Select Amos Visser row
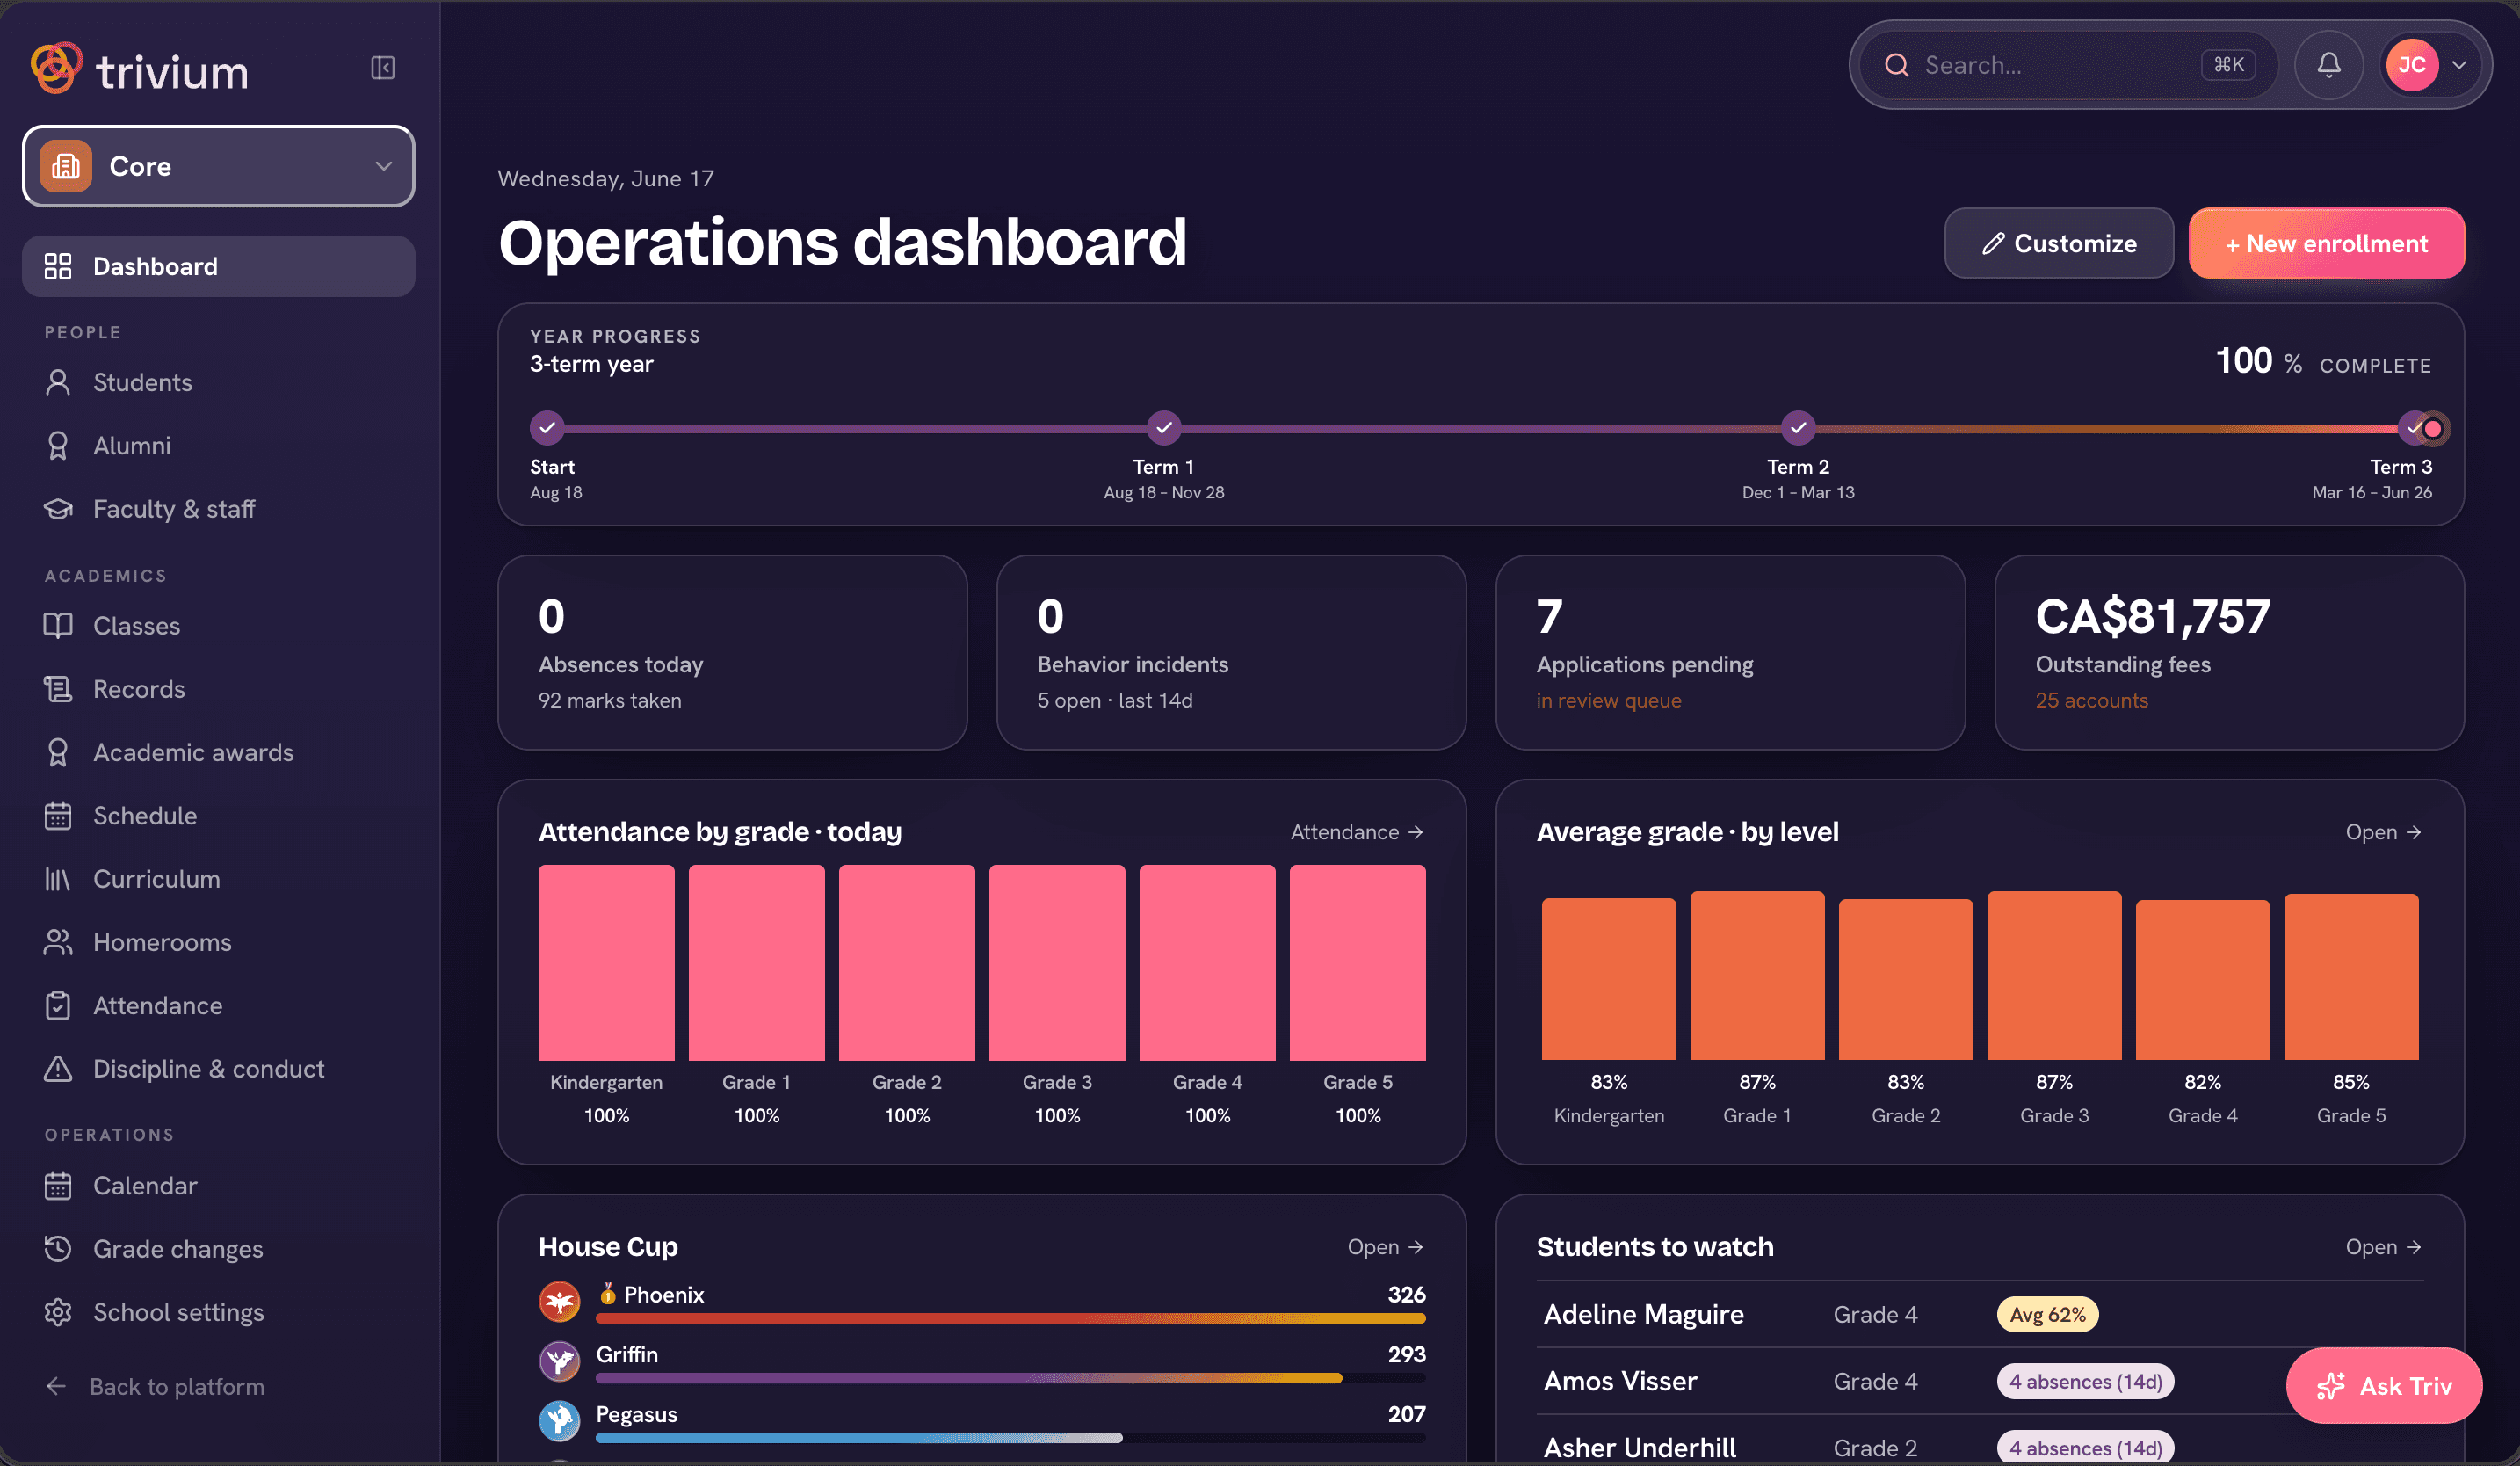Screen dimensions: 2520x1466 click(1980, 1381)
